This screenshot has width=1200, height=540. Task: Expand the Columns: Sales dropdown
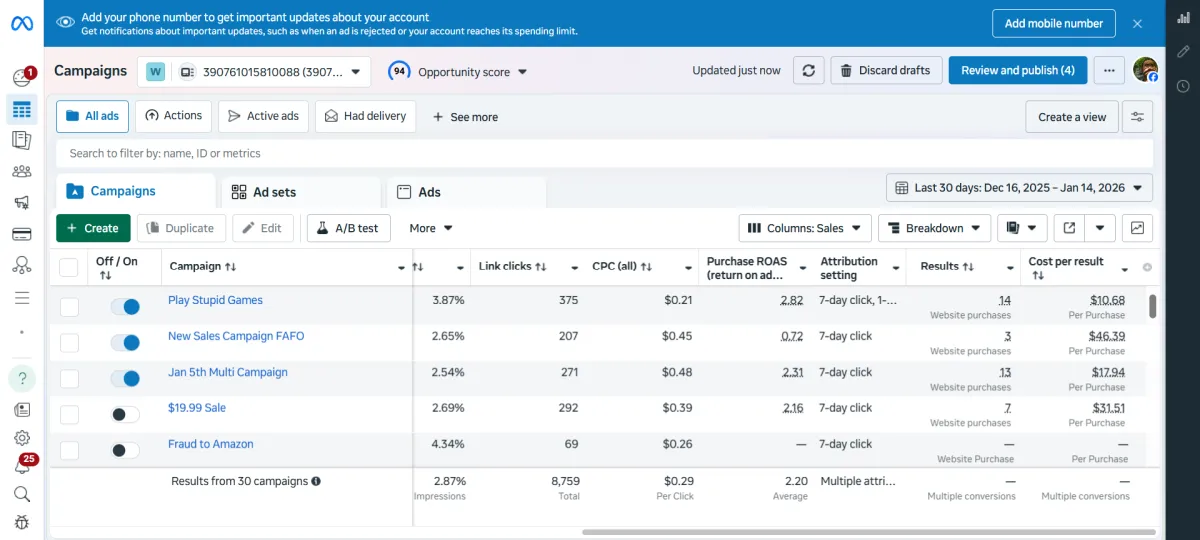click(805, 228)
